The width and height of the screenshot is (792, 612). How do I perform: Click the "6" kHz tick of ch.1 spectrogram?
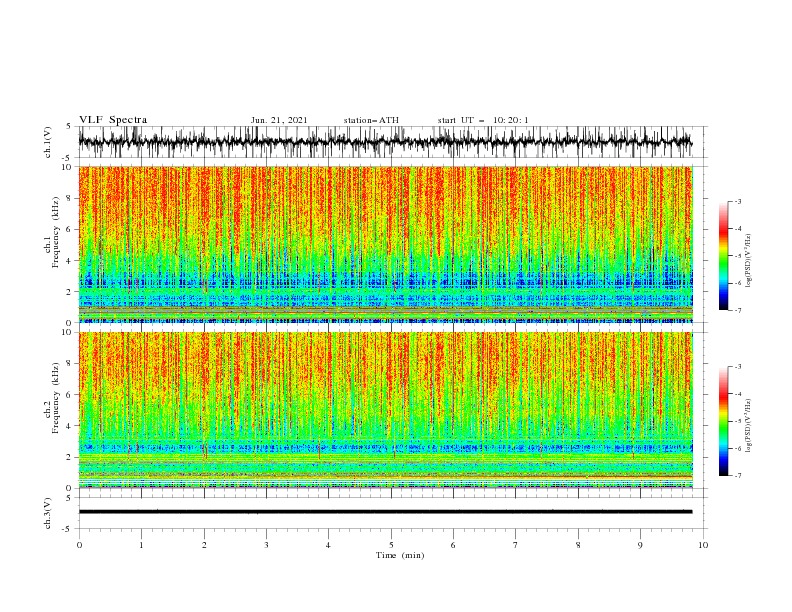pyautogui.click(x=70, y=229)
